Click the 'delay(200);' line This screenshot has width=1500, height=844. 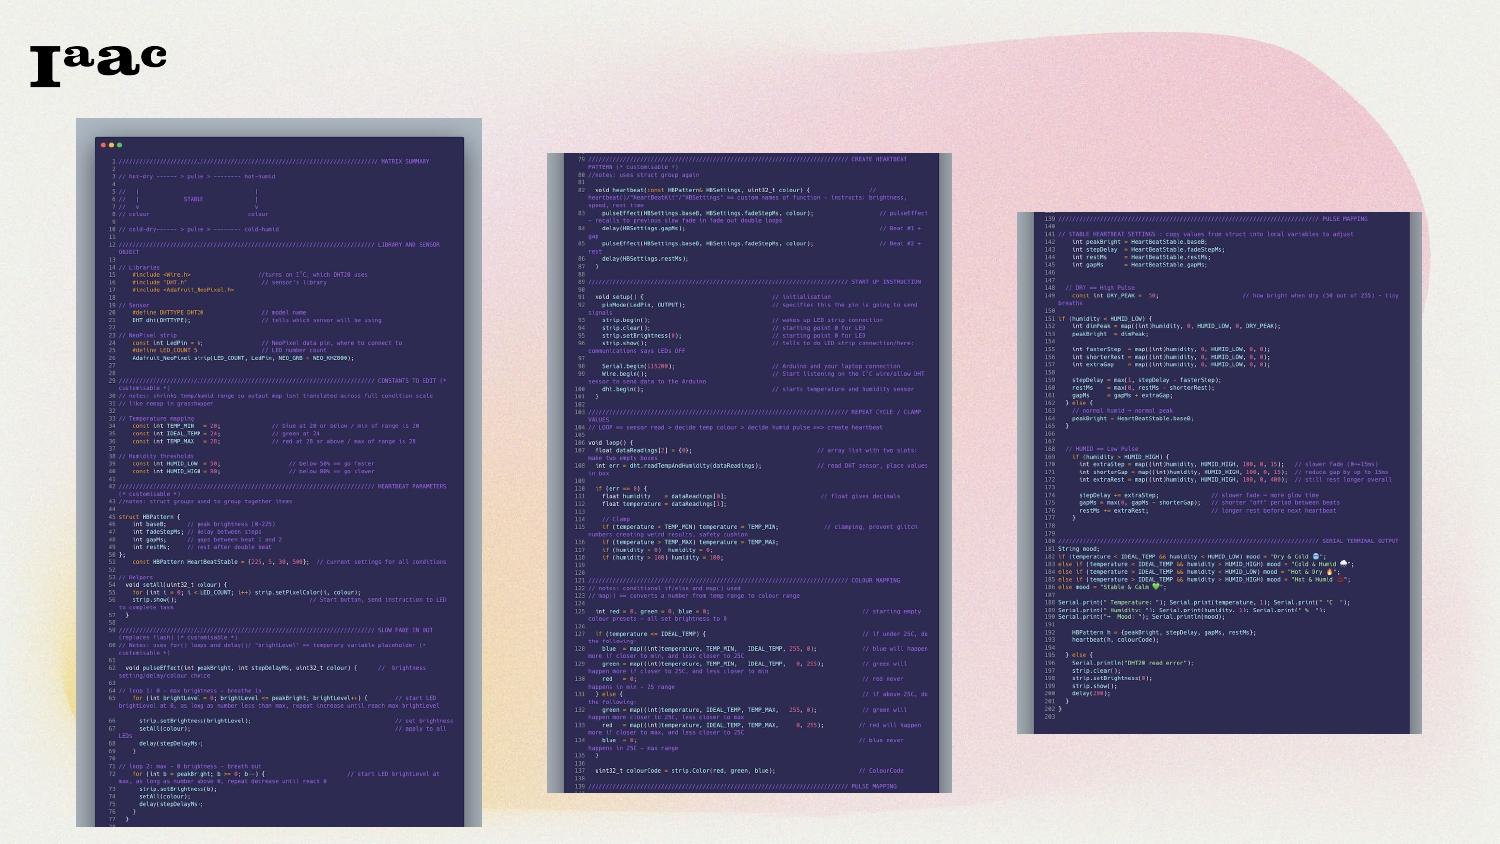click(1089, 693)
